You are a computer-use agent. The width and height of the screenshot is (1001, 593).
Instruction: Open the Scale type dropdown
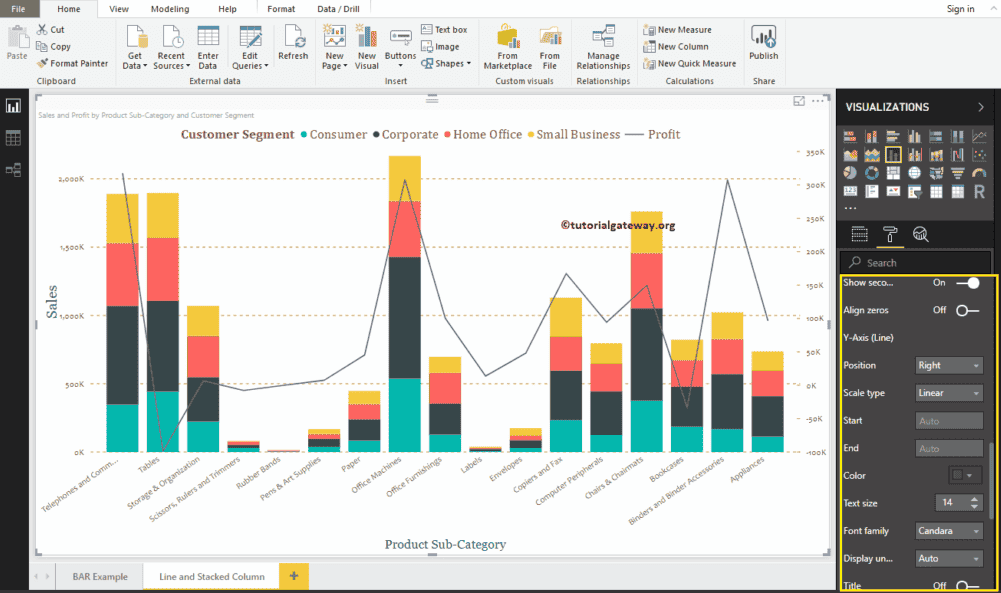949,392
